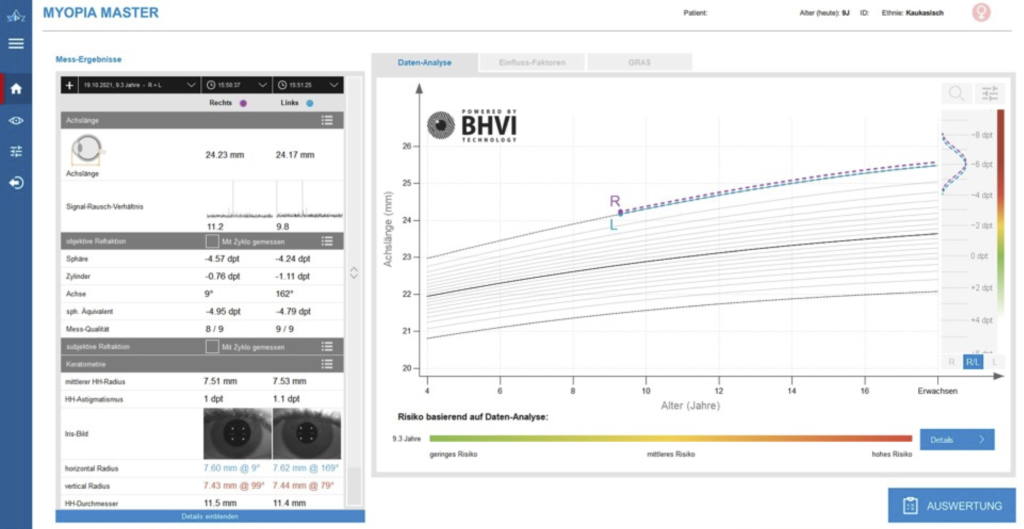Click the magnifier zoom icon on the chart

(x=956, y=94)
